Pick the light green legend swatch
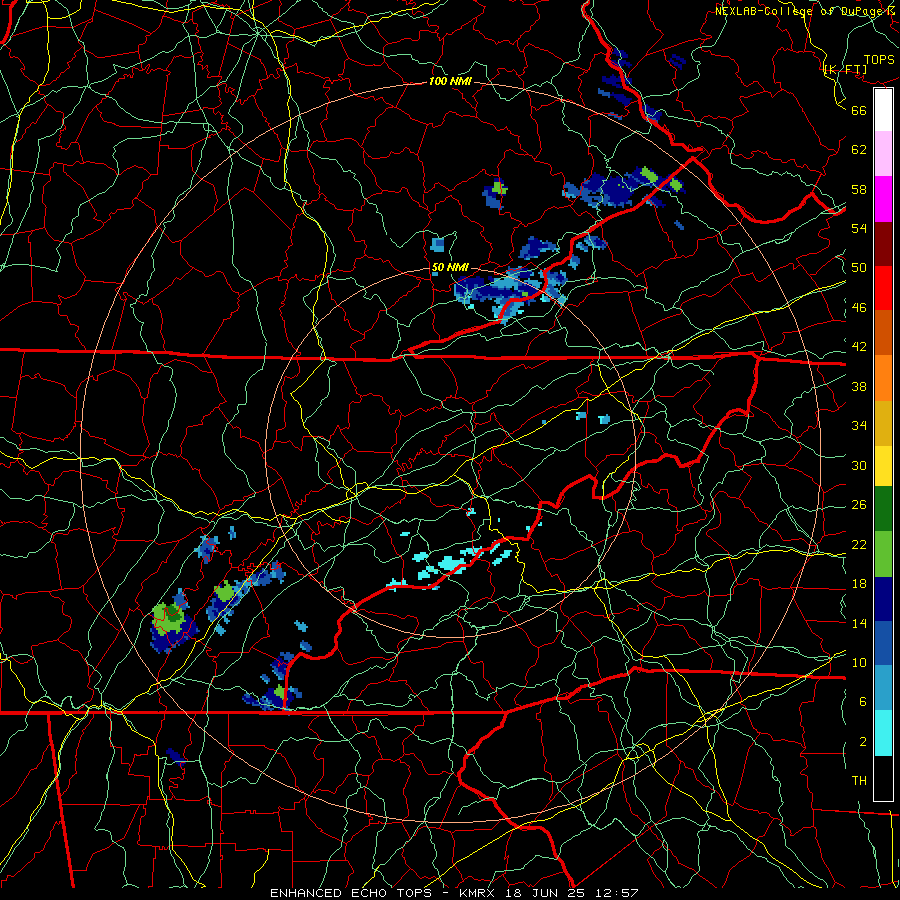Image resolution: width=900 pixels, height=900 pixels. (883, 554)
